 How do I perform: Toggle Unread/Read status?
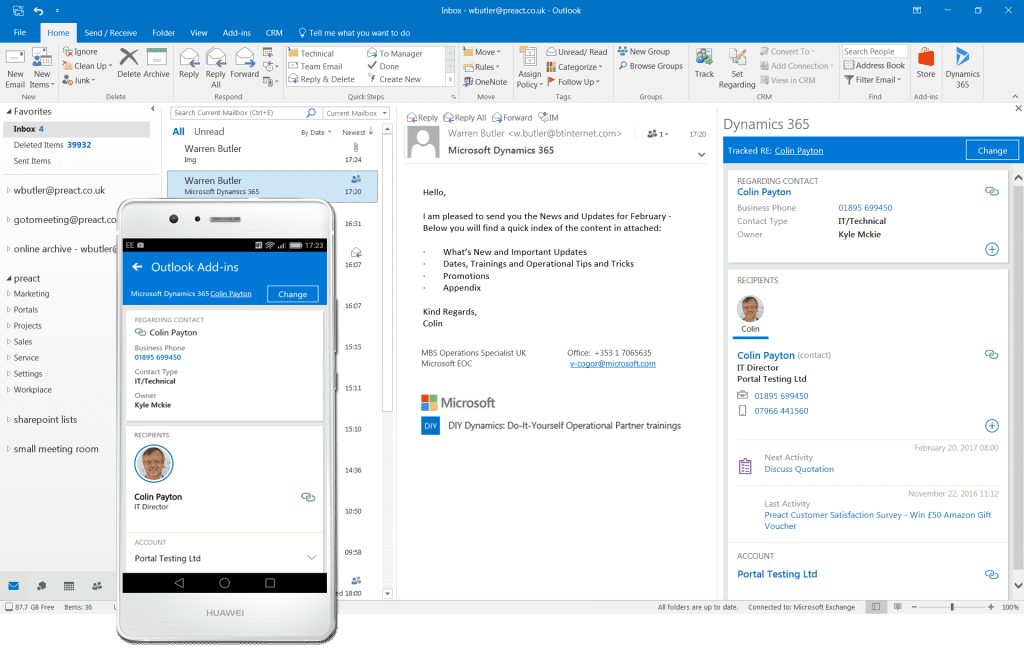[x=577, y=52]
